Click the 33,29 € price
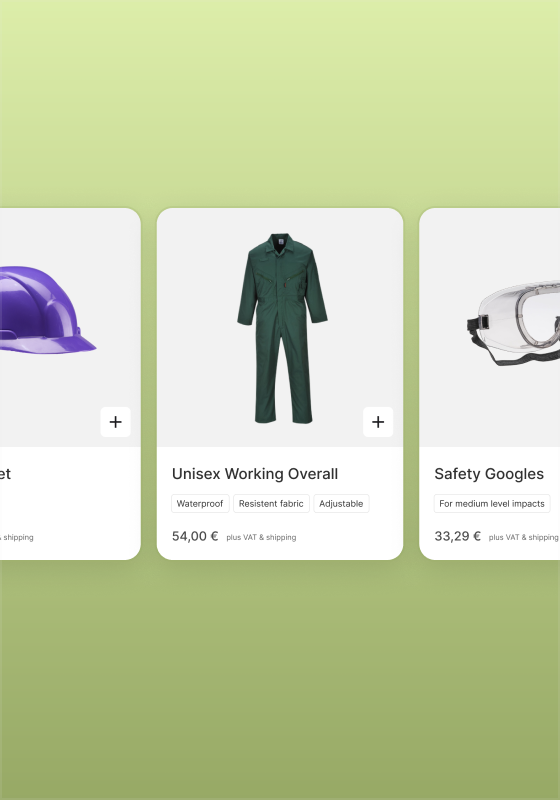This screenshot has height=800, width=560. pyautogui.click(x=457, y=536)
